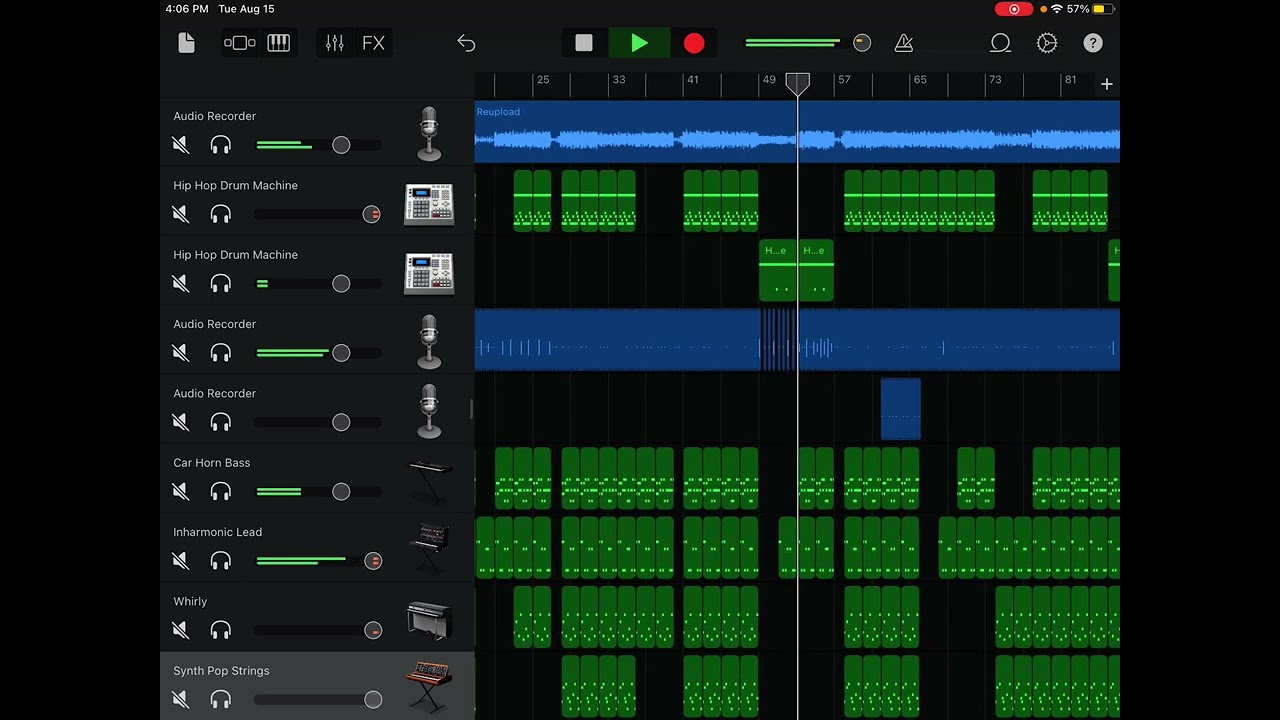Select drum machine icon on the H...e regions track
Image resolution: width=1280 pixels, height=720 pixels.
coord(429,273)
